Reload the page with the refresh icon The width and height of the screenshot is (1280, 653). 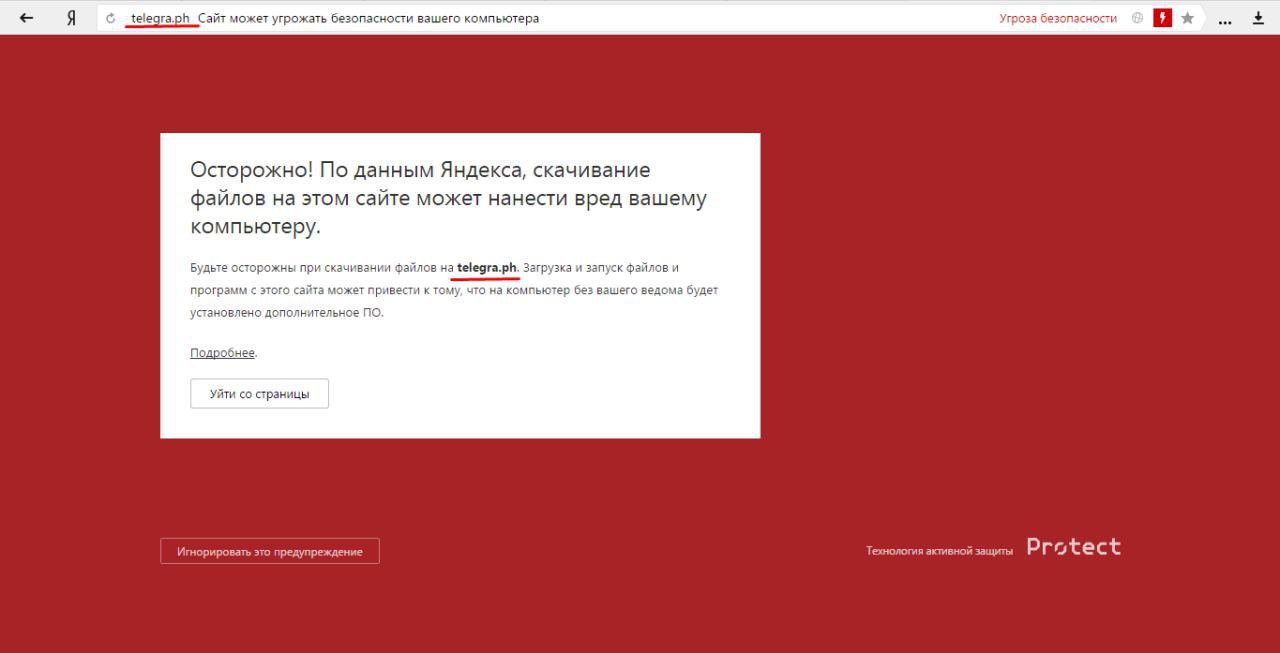[111, 18]
